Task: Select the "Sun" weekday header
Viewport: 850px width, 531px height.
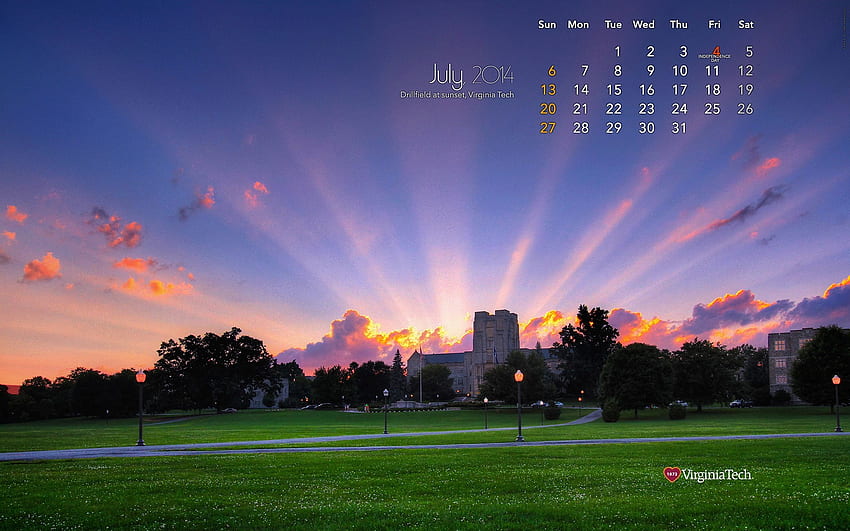Action: [547, 24]
